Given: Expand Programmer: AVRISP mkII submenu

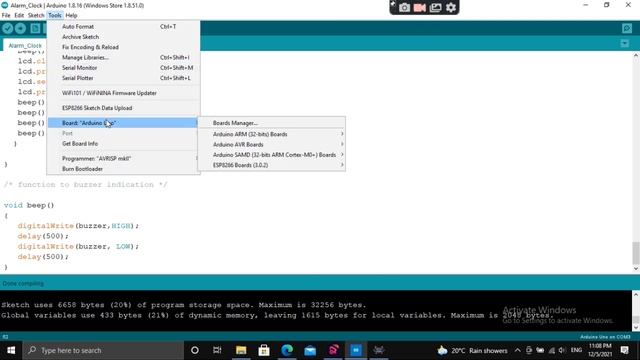Looking at the screenshot, I should point(123,158).
